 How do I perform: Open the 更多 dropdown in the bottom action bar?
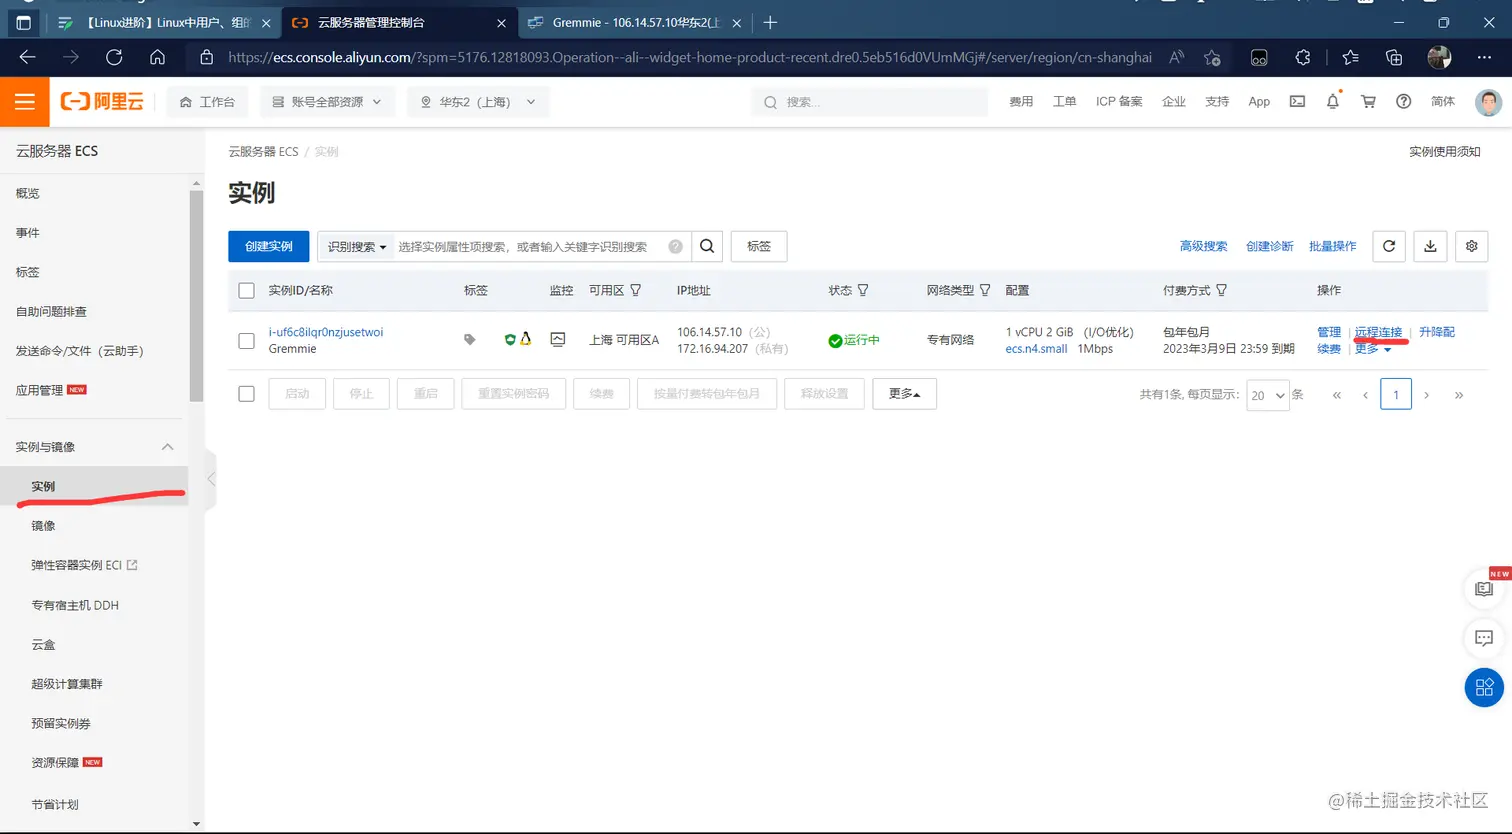point(904,394)
